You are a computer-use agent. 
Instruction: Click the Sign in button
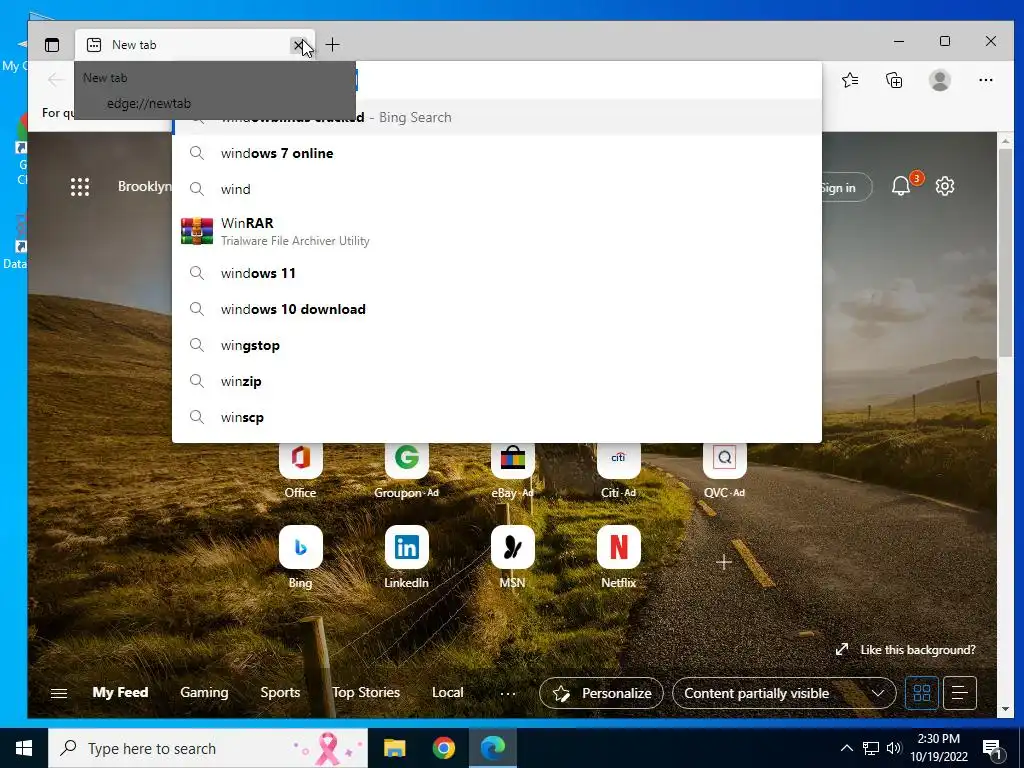point(846,187)
